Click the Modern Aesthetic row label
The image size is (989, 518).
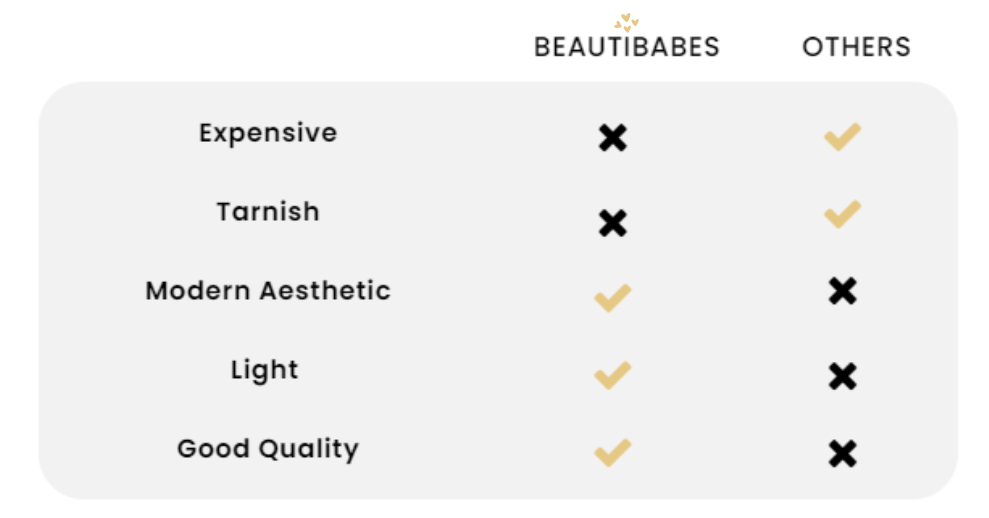tap(268, 291)
